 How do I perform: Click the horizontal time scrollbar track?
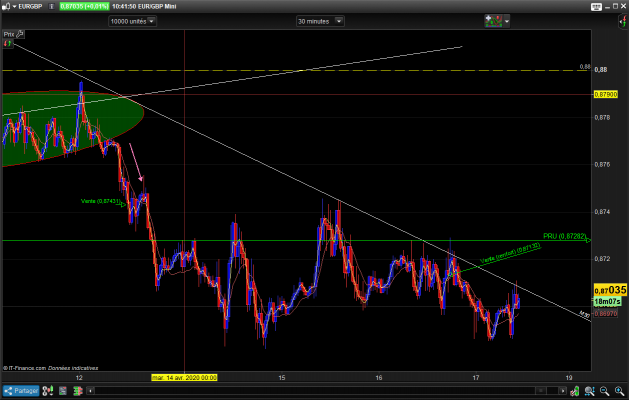click(315, 390)
